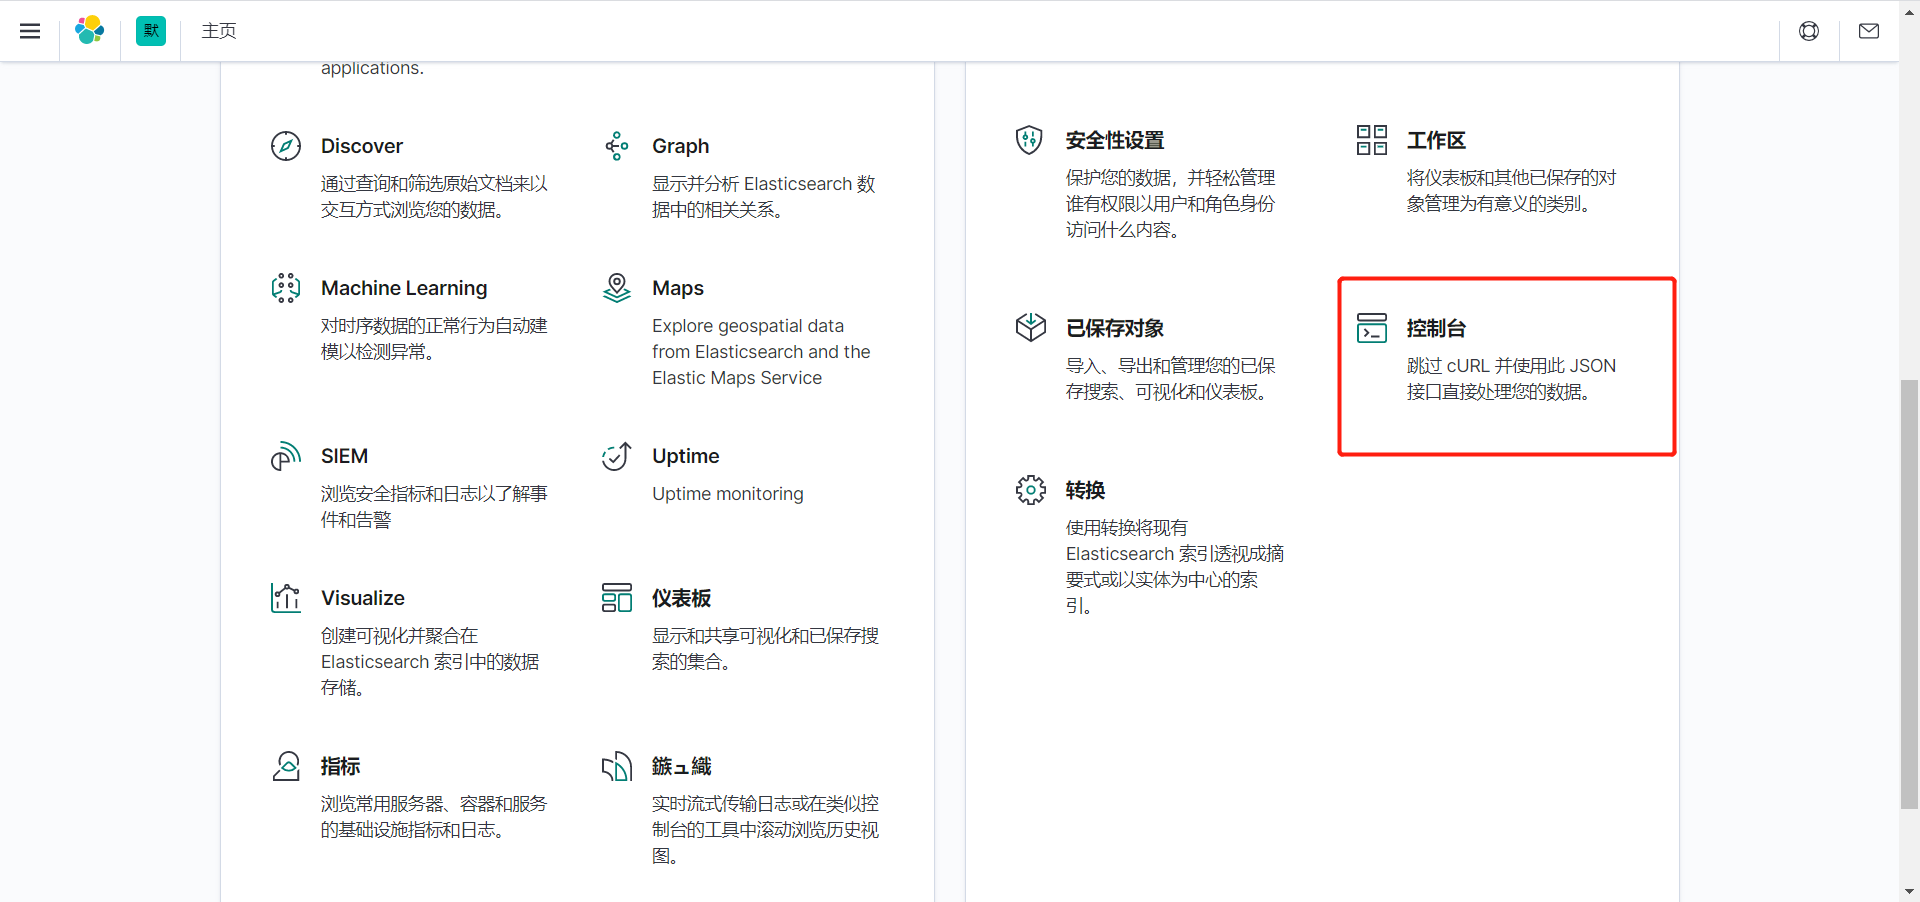Open the help lifebuoy icon
Screen dimensions: 1920x902
pyautogui.click(x=1809, y=31)
